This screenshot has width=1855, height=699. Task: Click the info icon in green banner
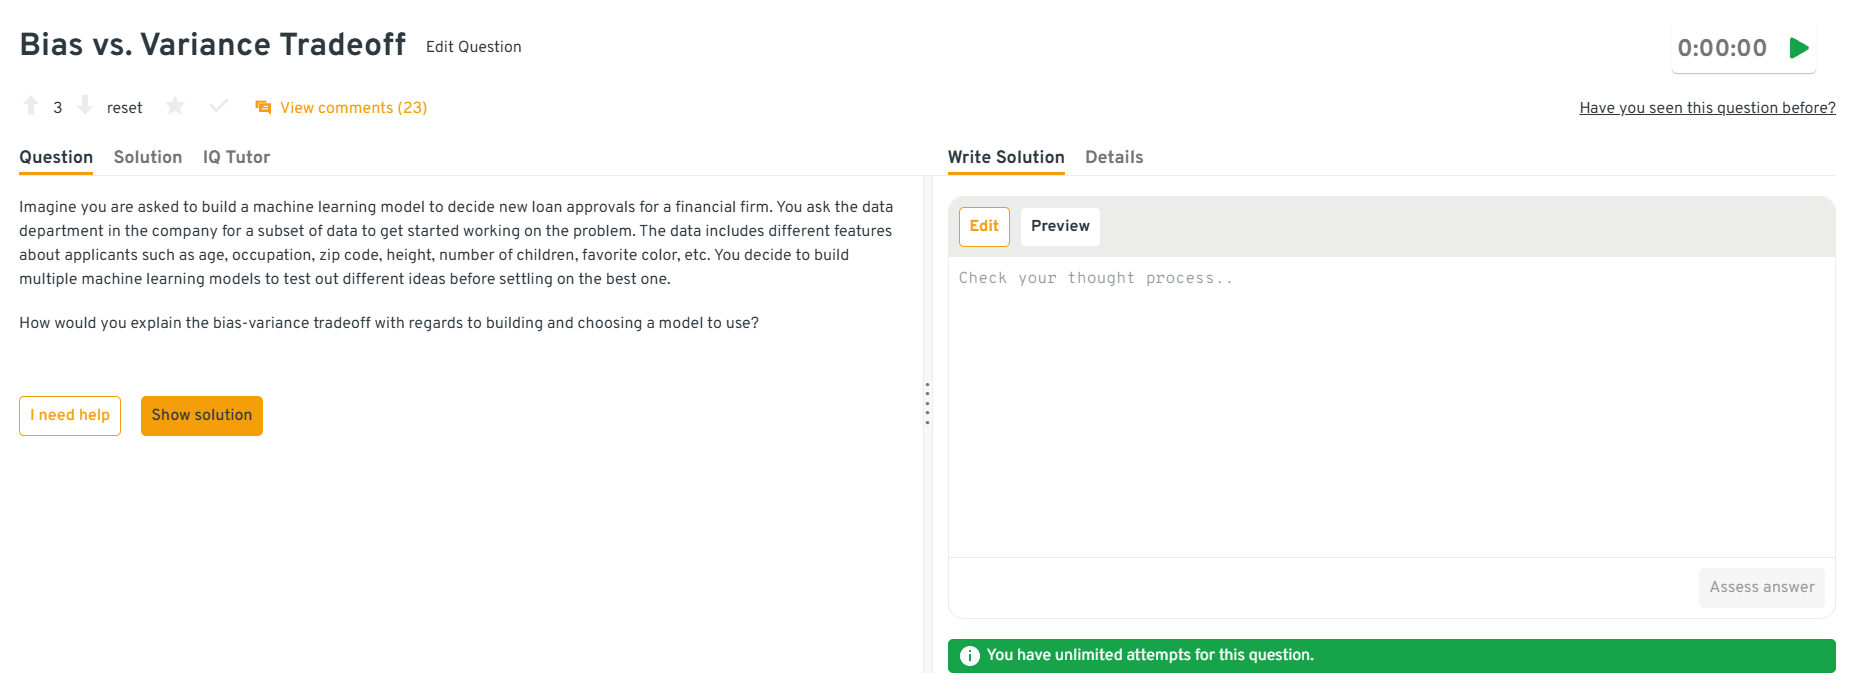coord(969,656)
